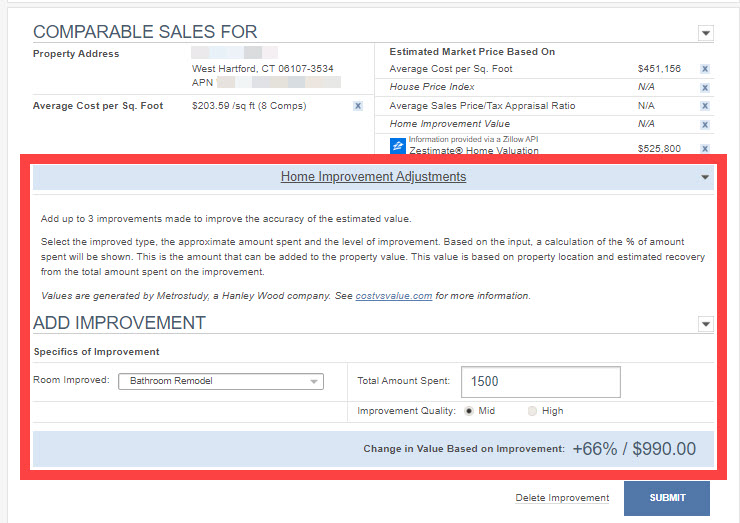The height and width of the screenshot is (523, 740).
Task: Remove the House Price Index row
Action: (705, 87)
